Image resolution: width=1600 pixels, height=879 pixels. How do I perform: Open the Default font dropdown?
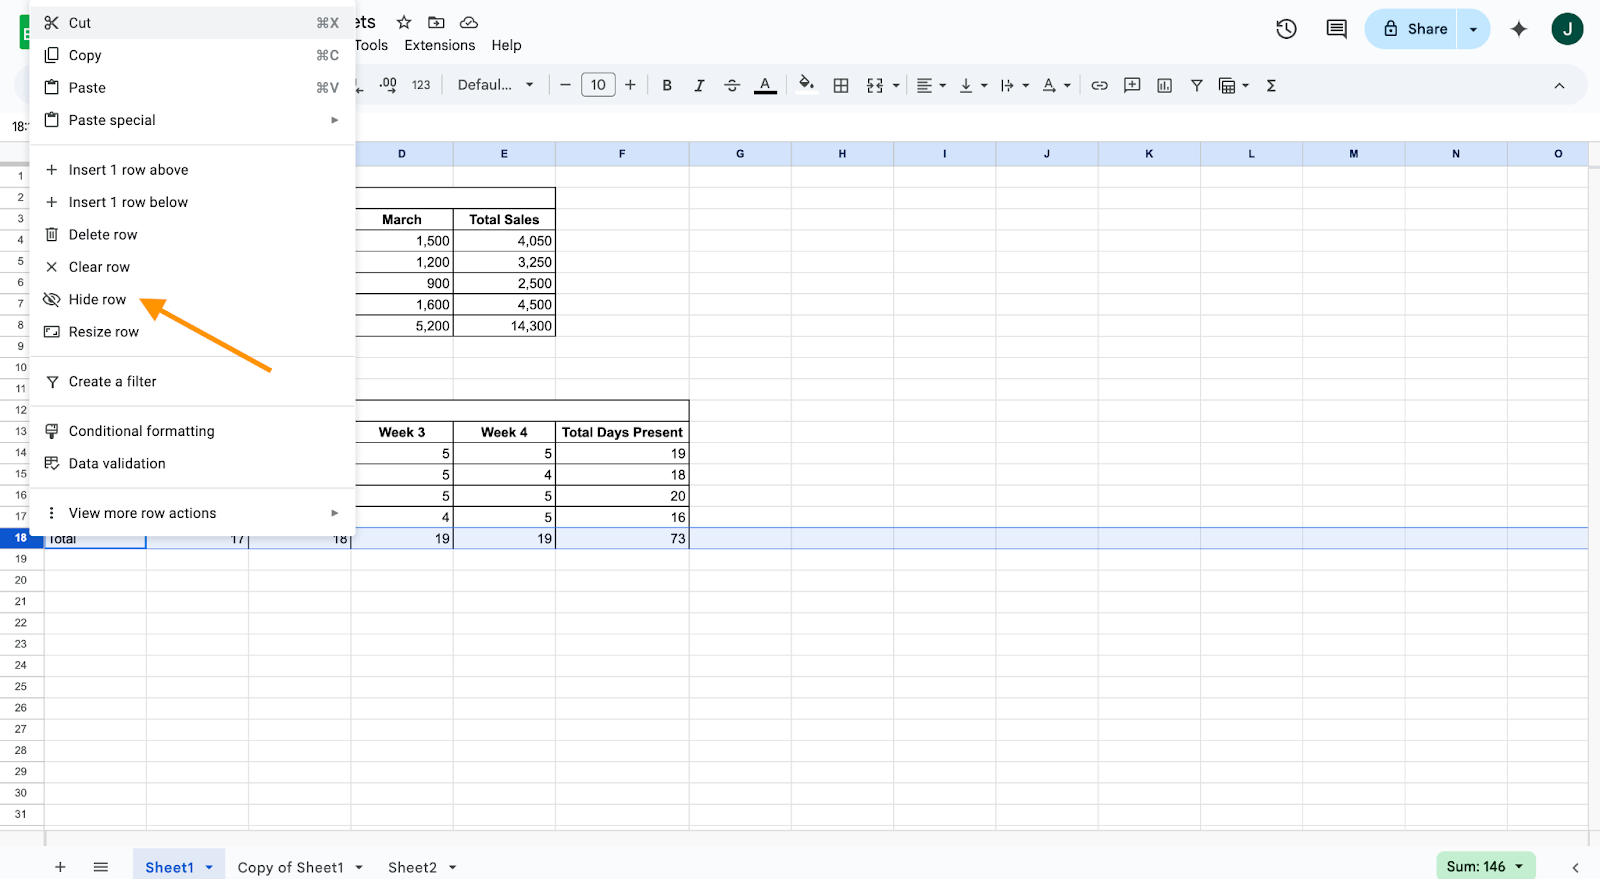click(x=495, y=85)
